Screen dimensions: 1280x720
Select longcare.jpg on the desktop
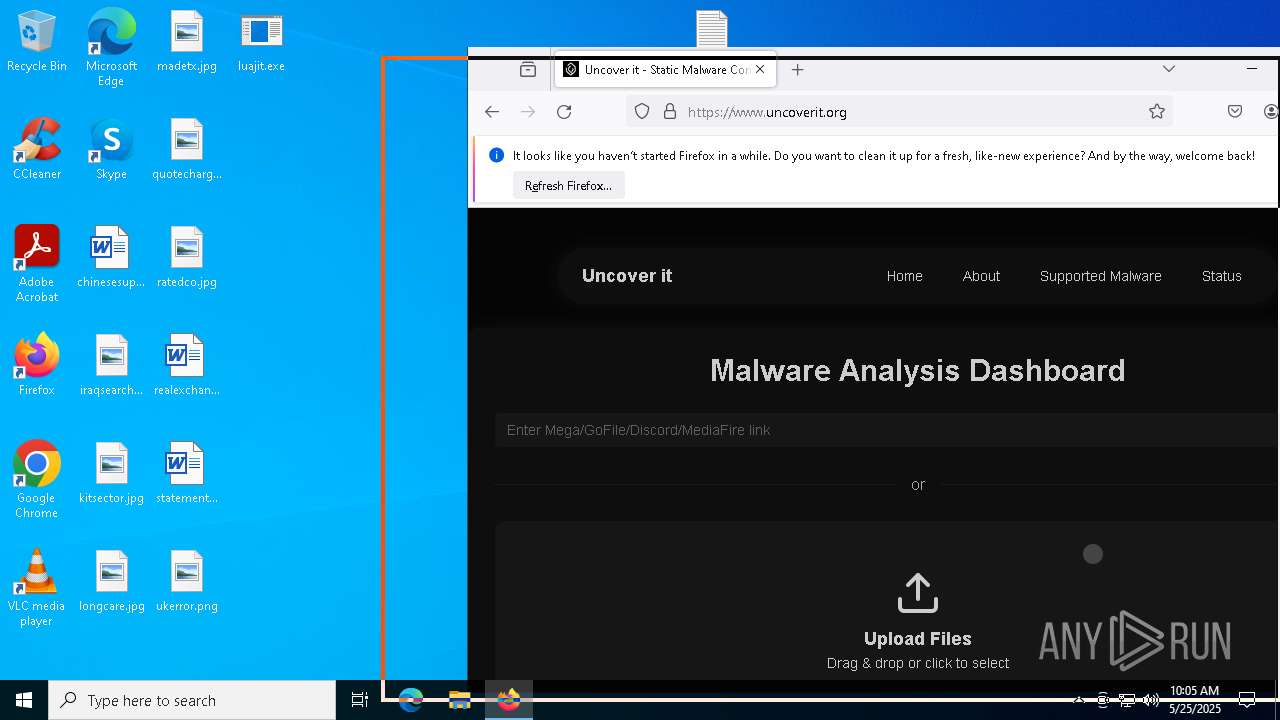coord(111,582)
